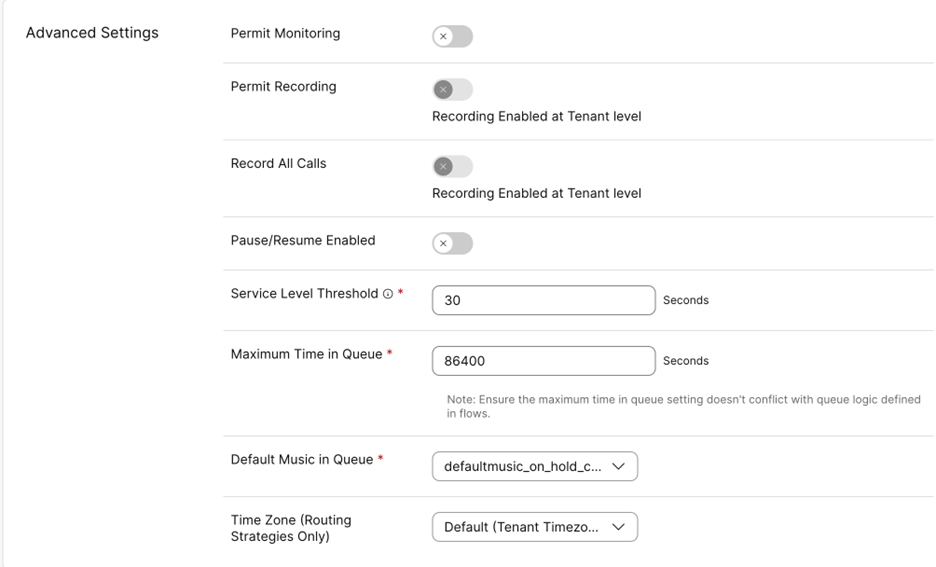This screenshot has width=936, height=567.
Task: Click the Permit Monitoring label
Action: [x=285, y=33]
